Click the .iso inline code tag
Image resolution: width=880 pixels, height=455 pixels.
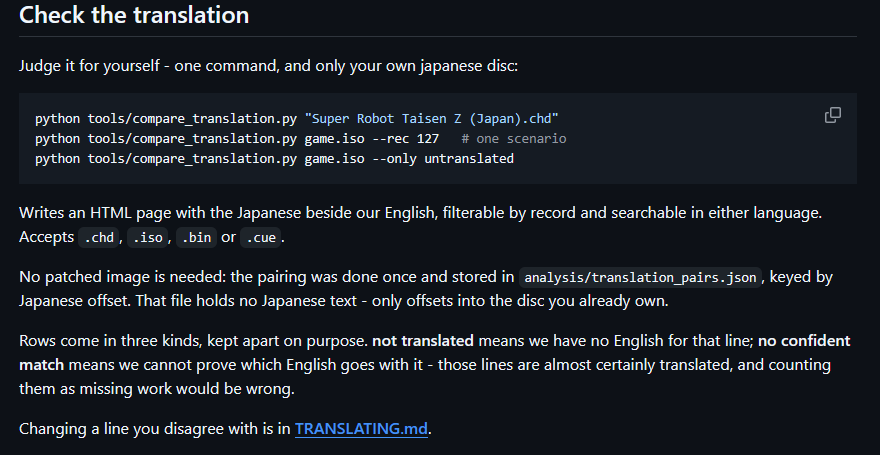pos(148,237)
